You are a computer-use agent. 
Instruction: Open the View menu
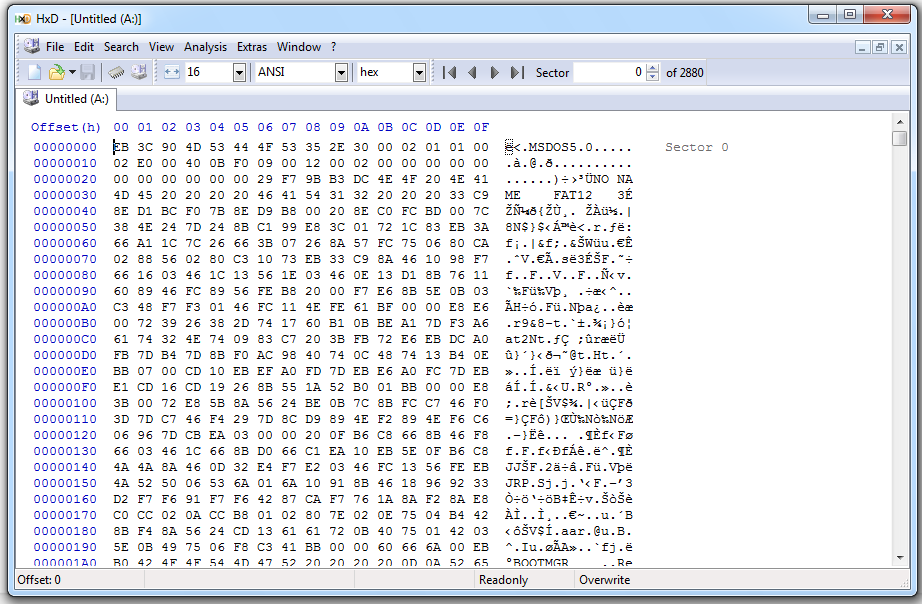click(x=161, y=47)
